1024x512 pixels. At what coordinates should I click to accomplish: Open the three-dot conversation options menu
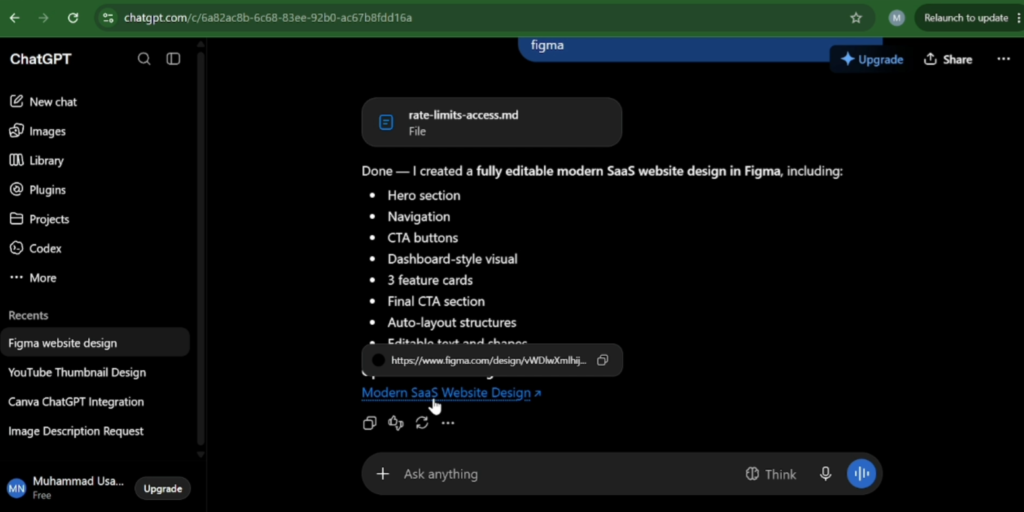point(1003,59)
